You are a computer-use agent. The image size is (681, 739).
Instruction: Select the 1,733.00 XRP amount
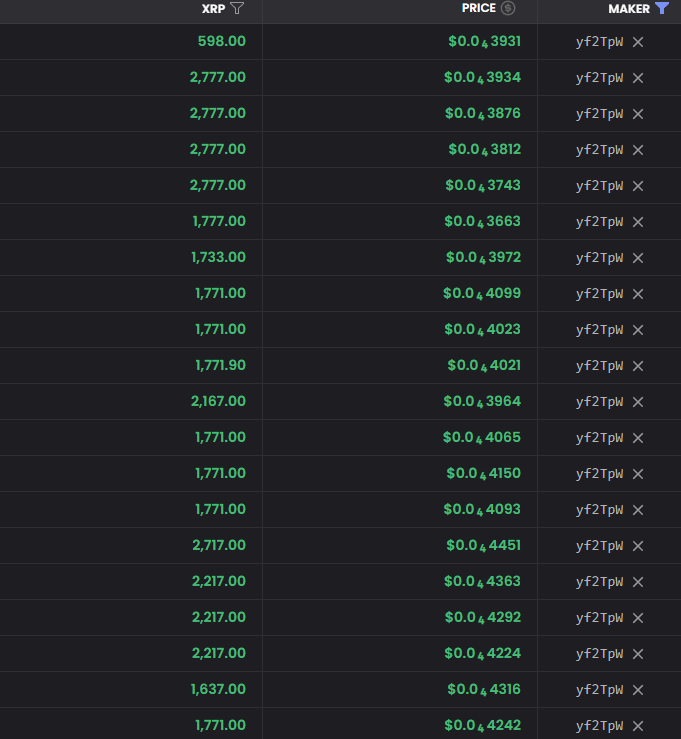(218, 257)
